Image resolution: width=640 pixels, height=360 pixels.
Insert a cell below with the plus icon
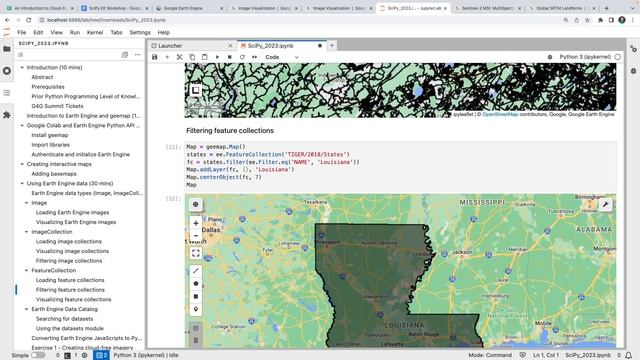[167, 57]
